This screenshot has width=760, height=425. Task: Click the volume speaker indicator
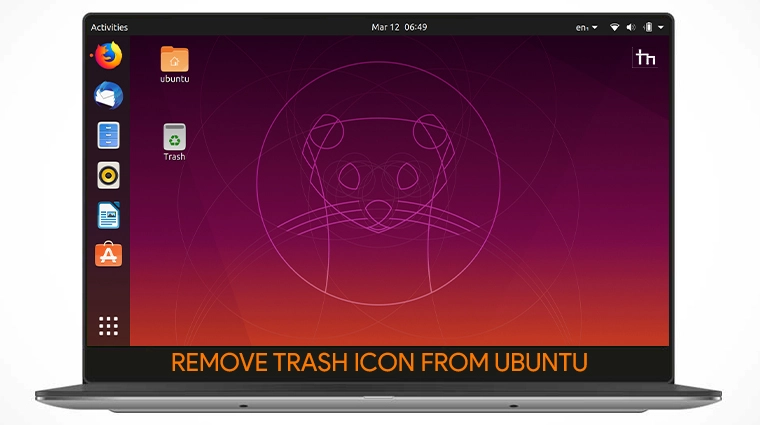pos(631,27)
